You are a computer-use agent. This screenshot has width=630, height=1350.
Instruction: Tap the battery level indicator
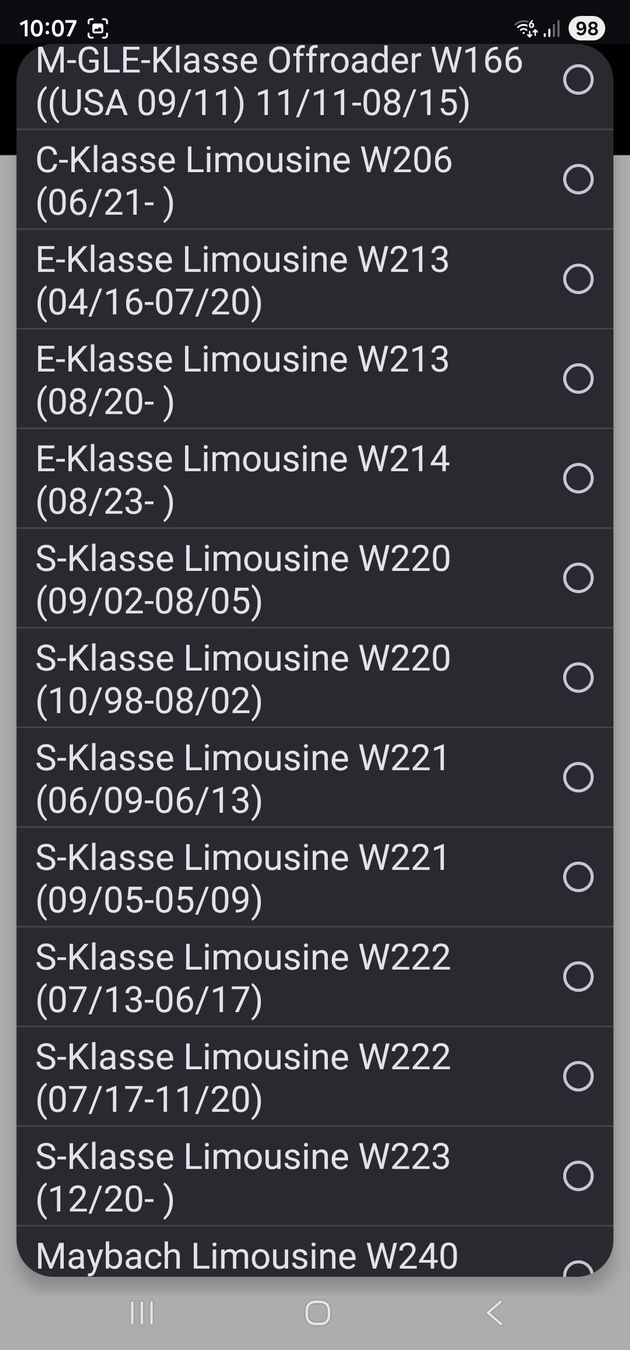coord(586,28)
